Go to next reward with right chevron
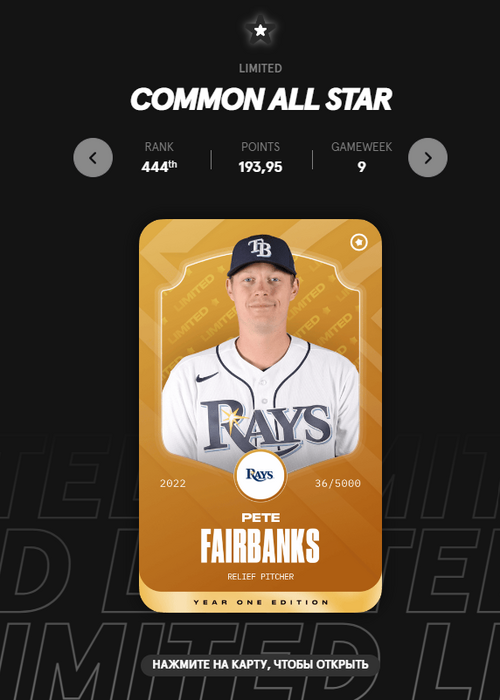 pyautogui.click(x=428, y=158)
